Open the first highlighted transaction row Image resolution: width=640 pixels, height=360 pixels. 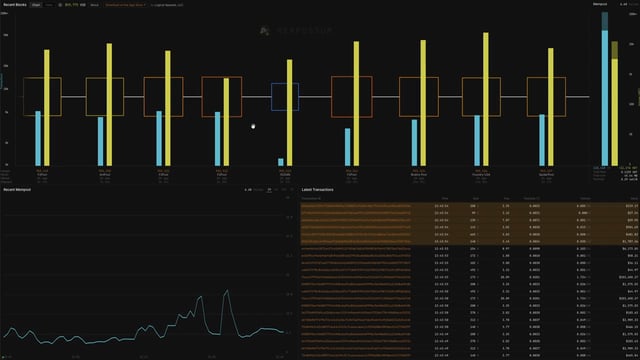tap(469, 206)
